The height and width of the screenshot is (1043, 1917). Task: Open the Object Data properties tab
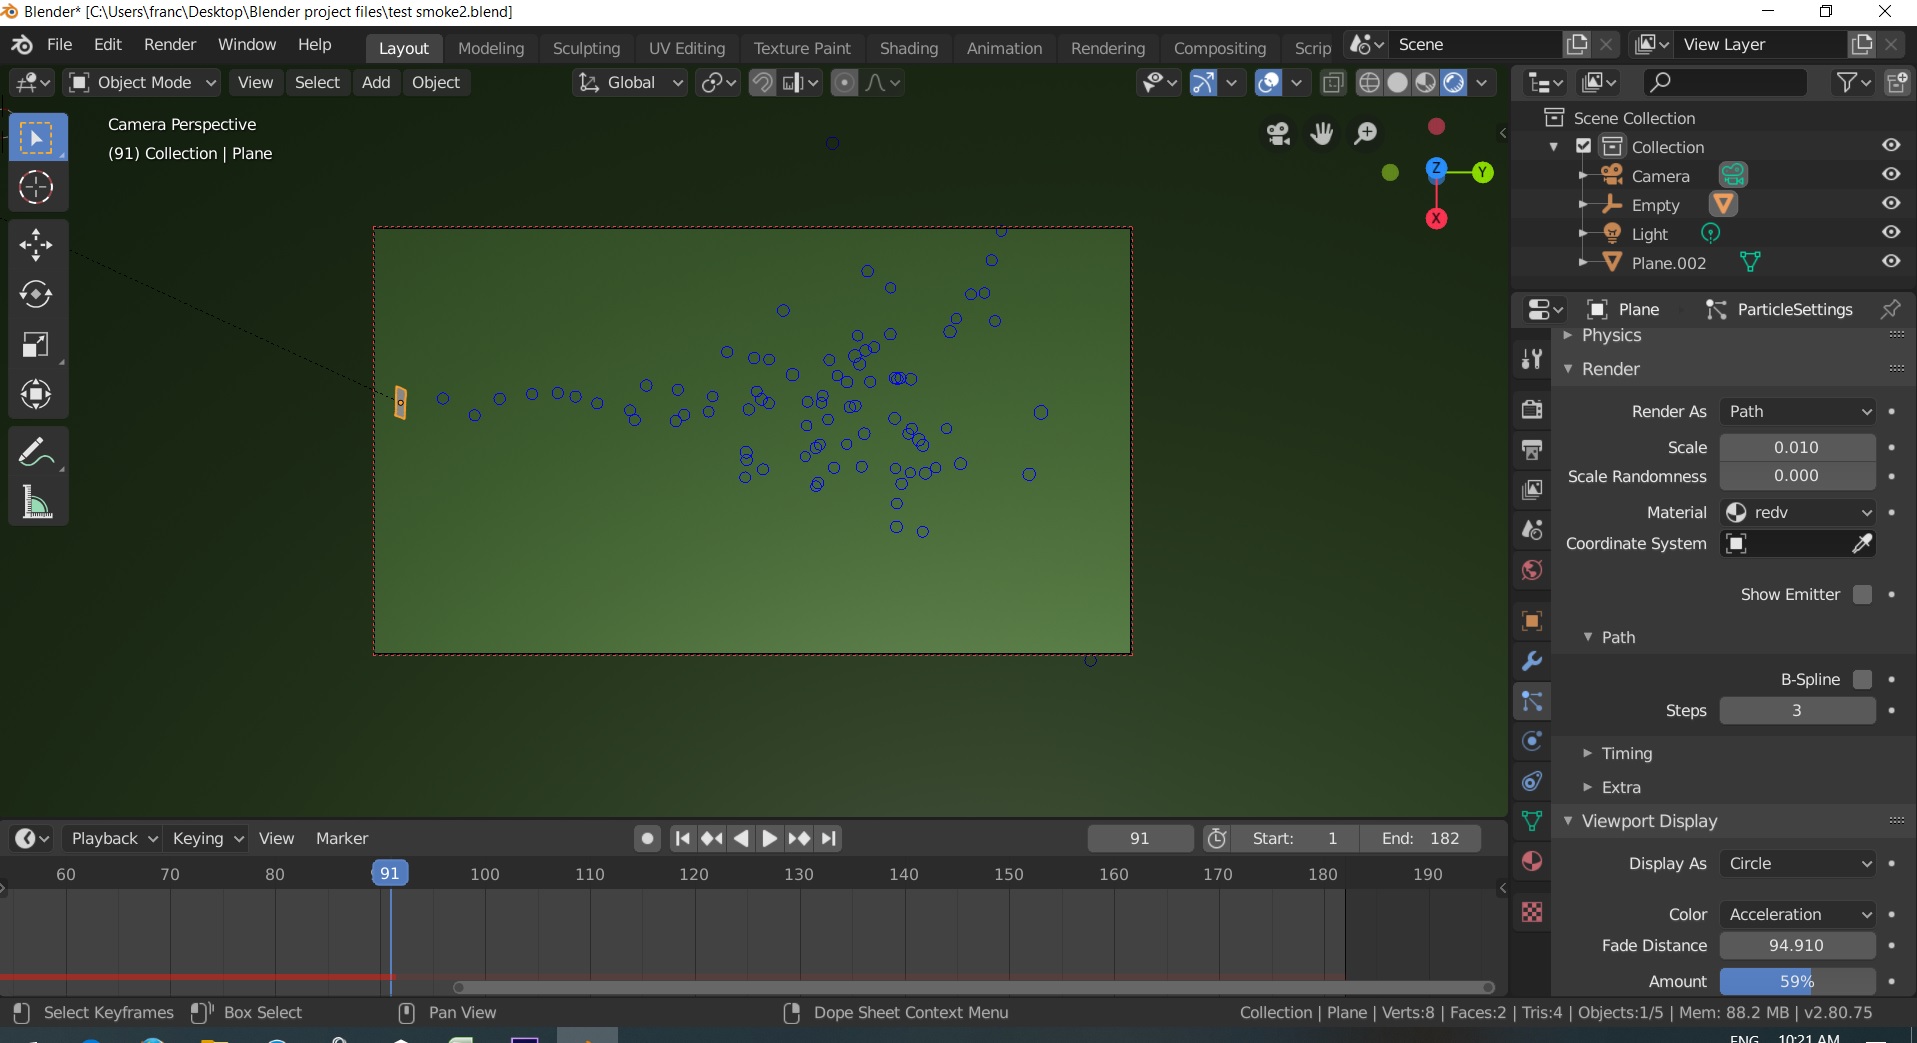[x=1532, y=821]
